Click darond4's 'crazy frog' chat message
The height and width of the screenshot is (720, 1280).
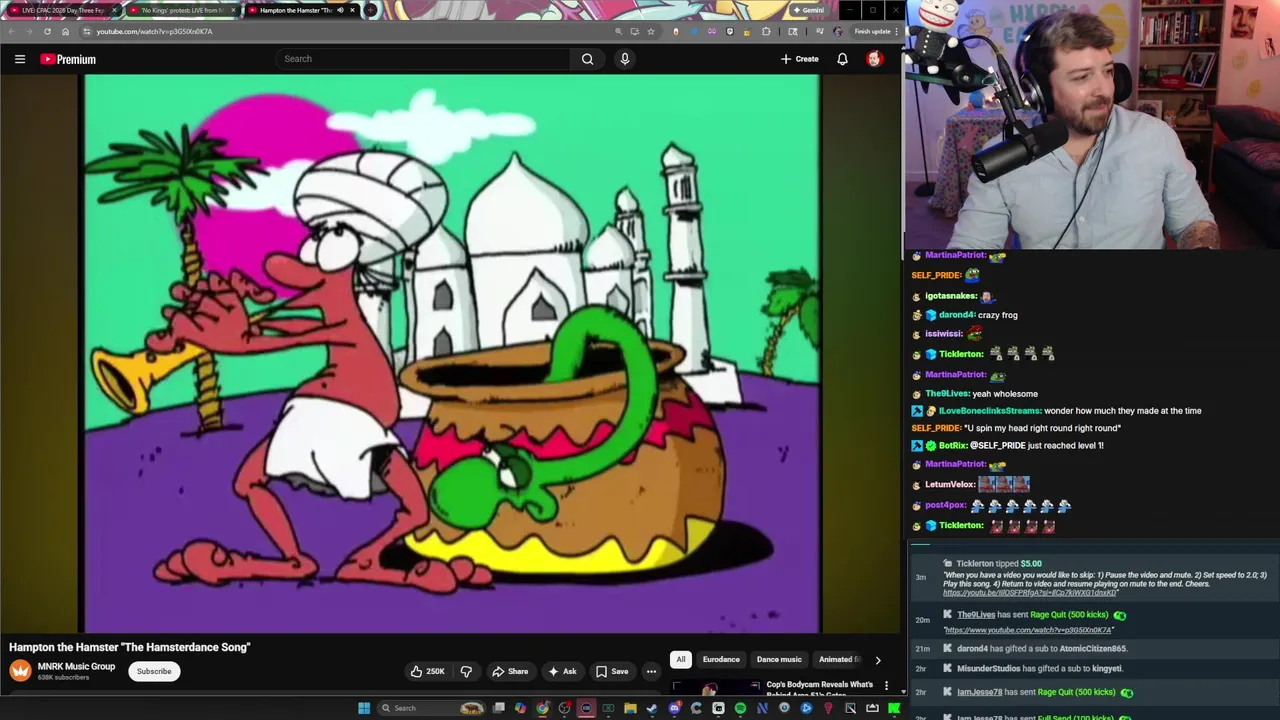(x=997, y=315)
